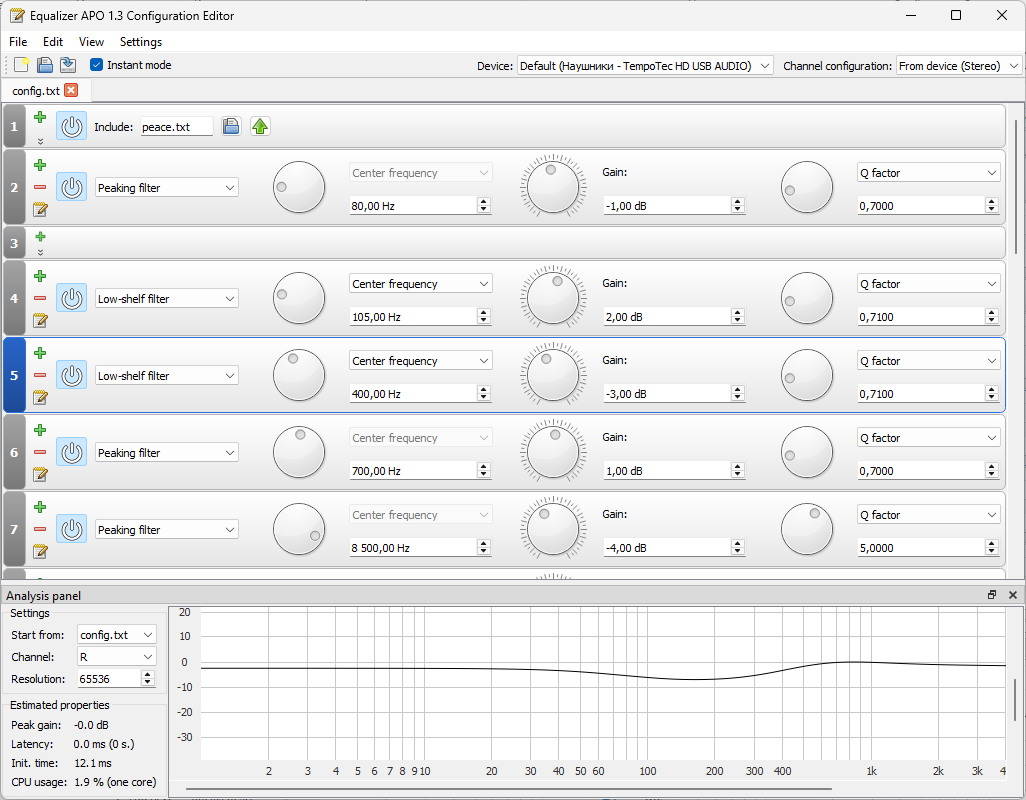The height and width of the screenshot is (800, 1026).
Task: Open Channel configuration dropdown
Action: tap(958, 66)
